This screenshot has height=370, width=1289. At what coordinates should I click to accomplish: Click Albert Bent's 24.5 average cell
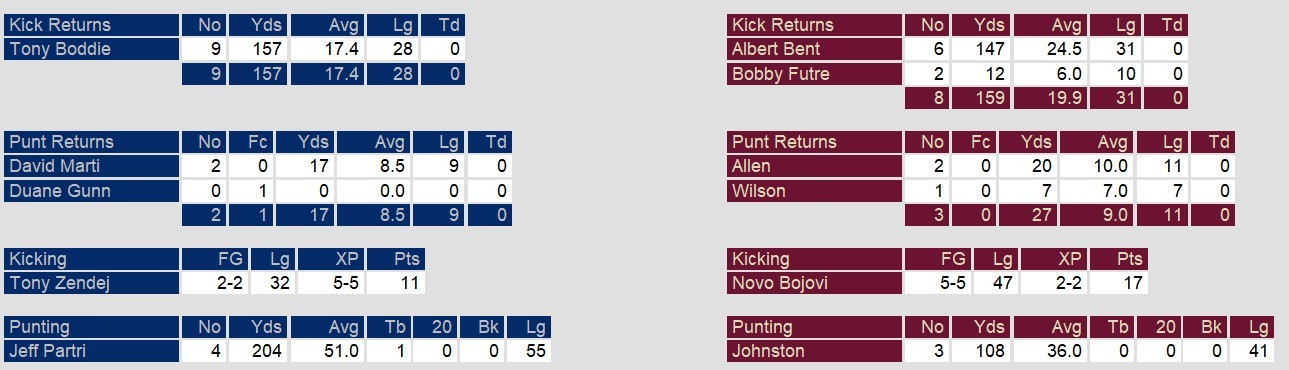tap(1051, 49)
